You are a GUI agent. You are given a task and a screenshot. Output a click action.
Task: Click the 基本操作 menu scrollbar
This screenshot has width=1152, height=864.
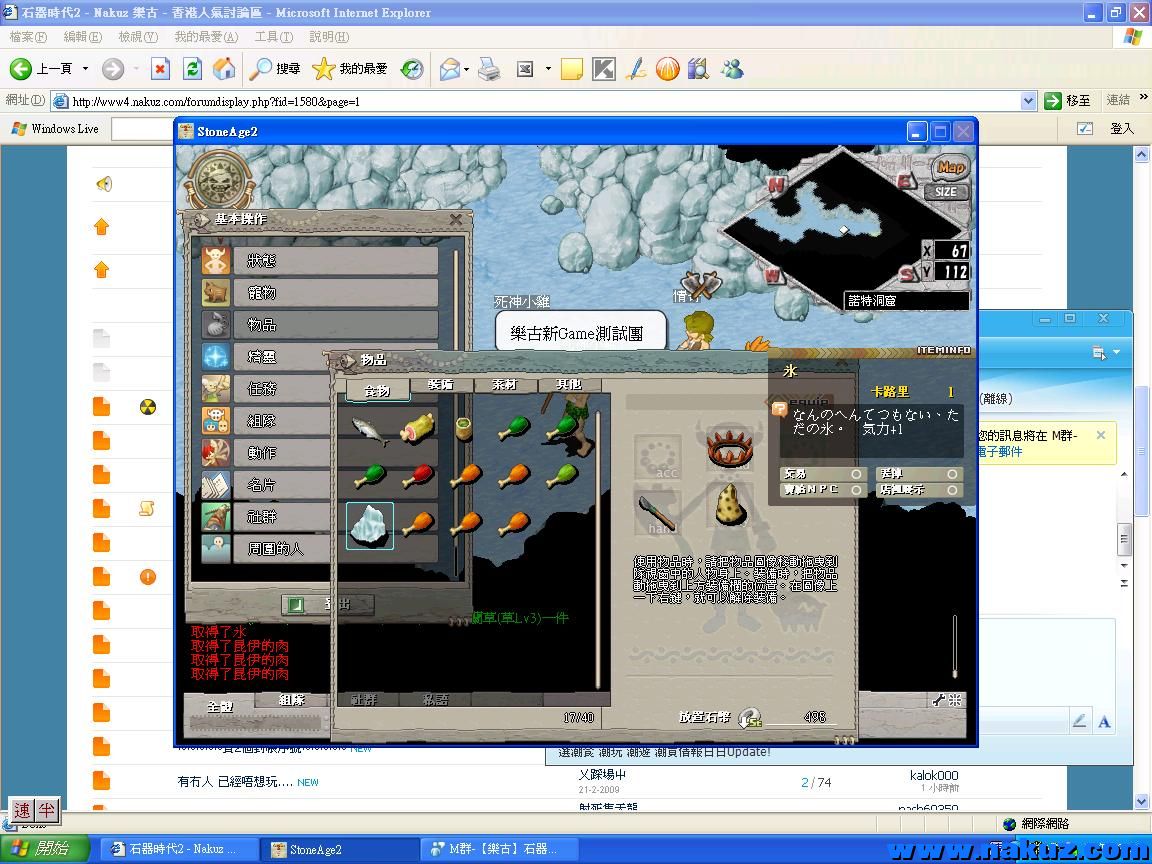[x=456, y=411]
